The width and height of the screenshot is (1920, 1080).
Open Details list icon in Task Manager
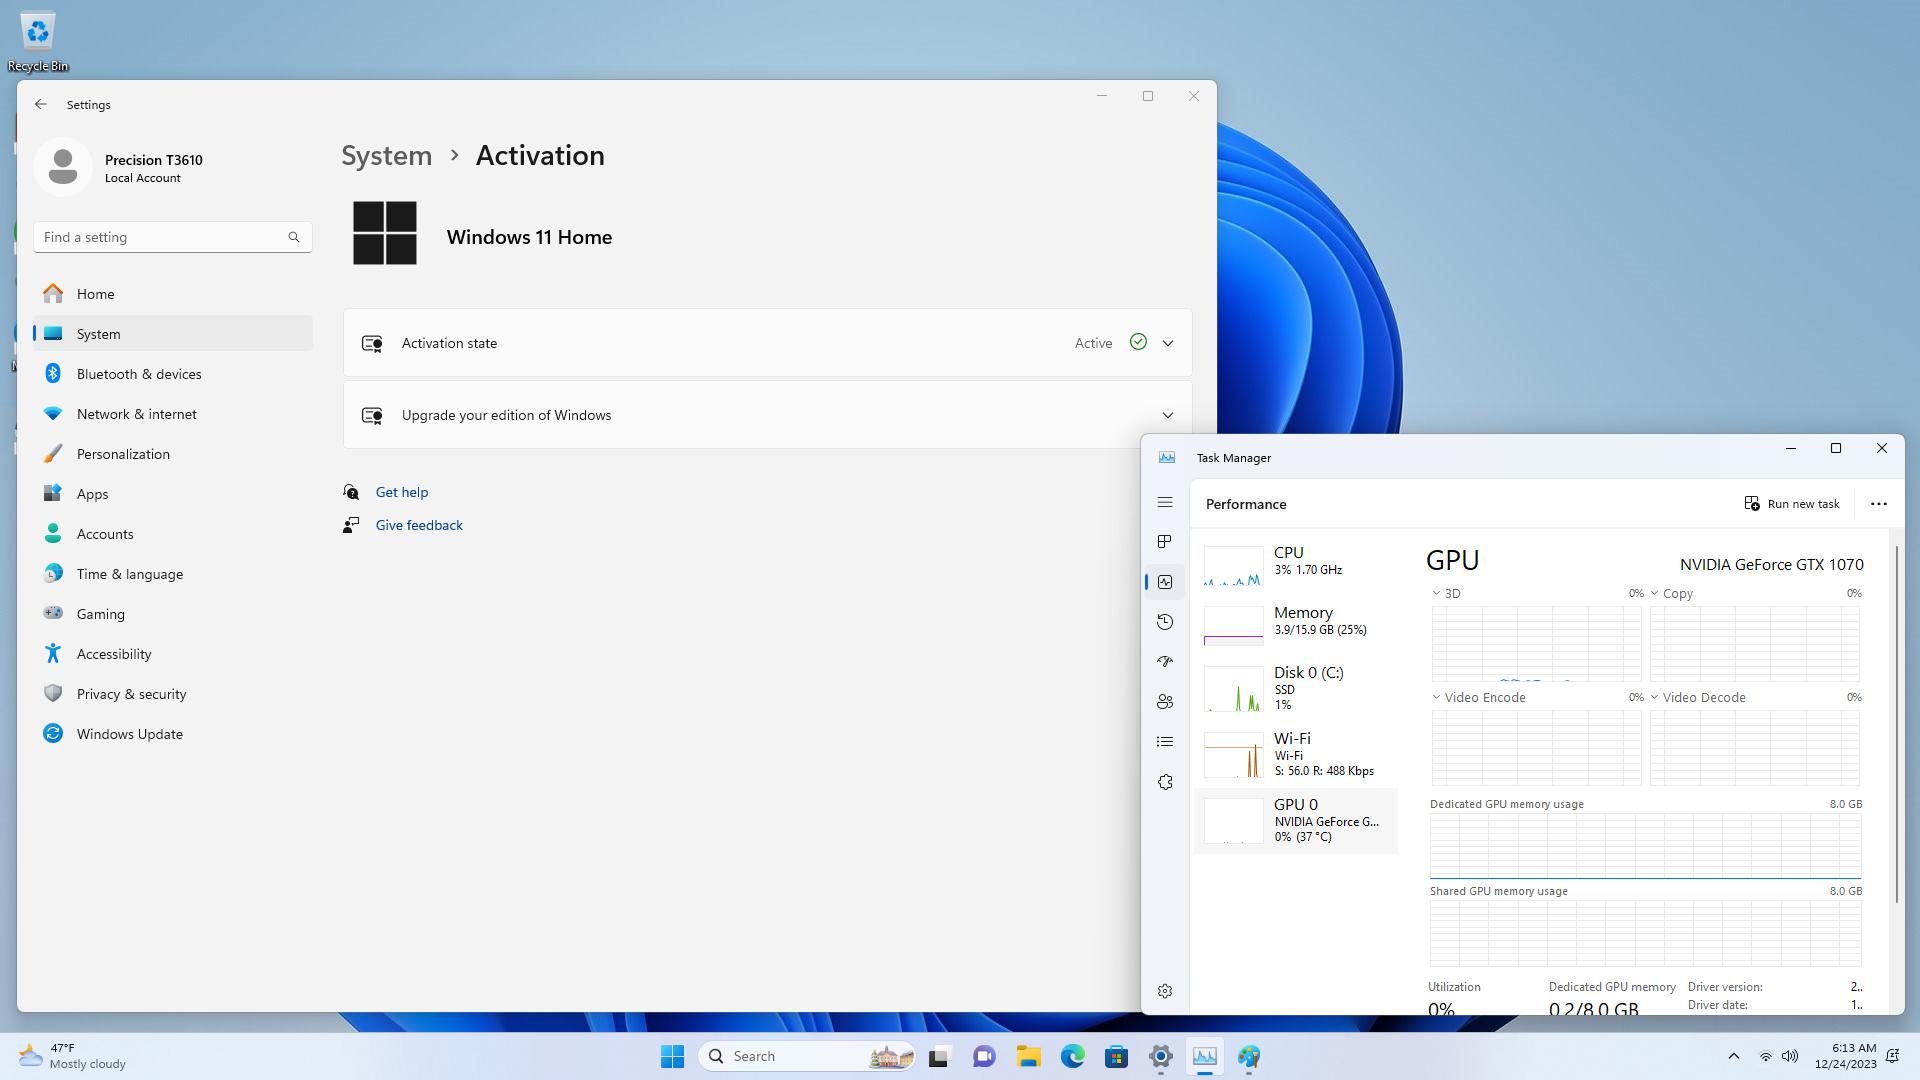click(x=1164, y=742)
